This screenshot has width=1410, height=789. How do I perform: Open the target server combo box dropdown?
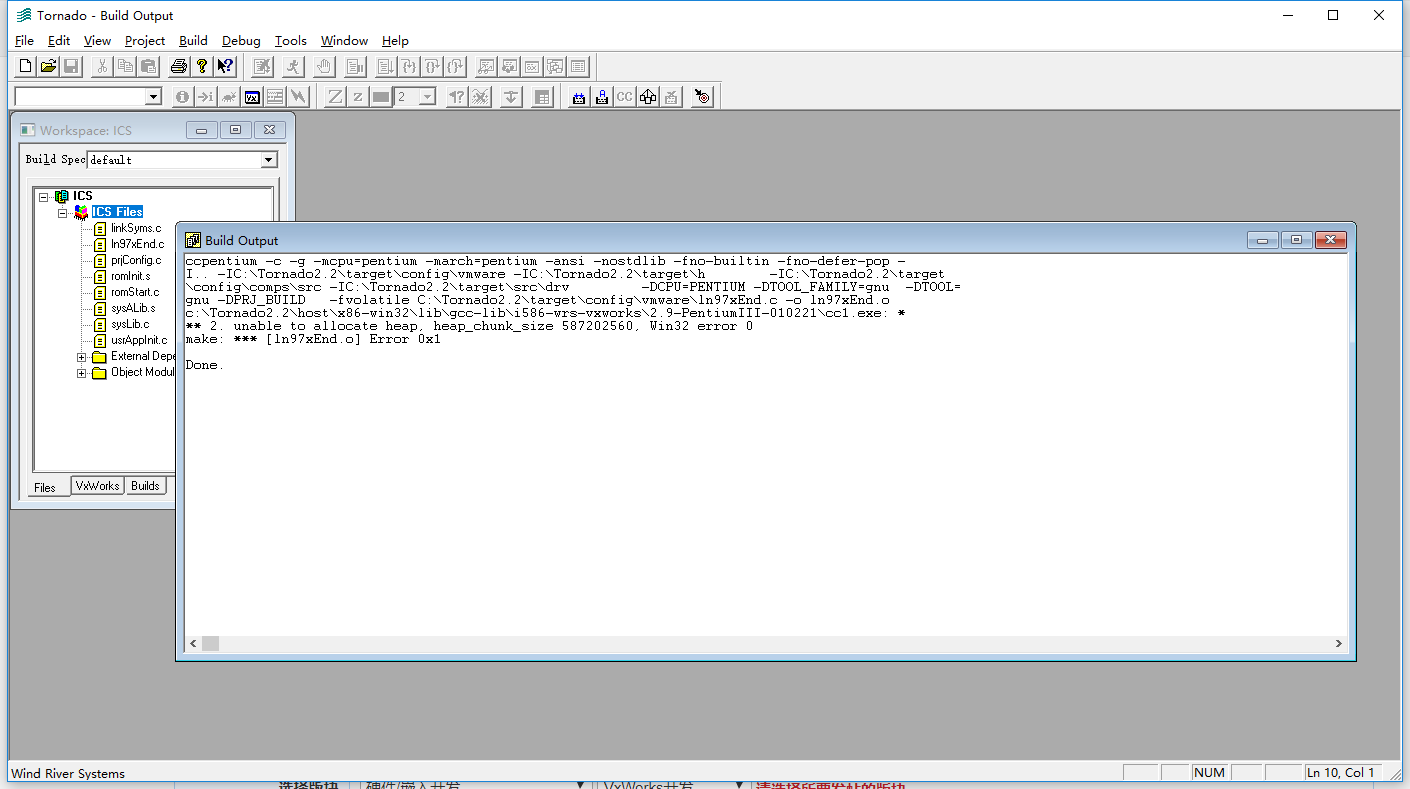point(153,97)
